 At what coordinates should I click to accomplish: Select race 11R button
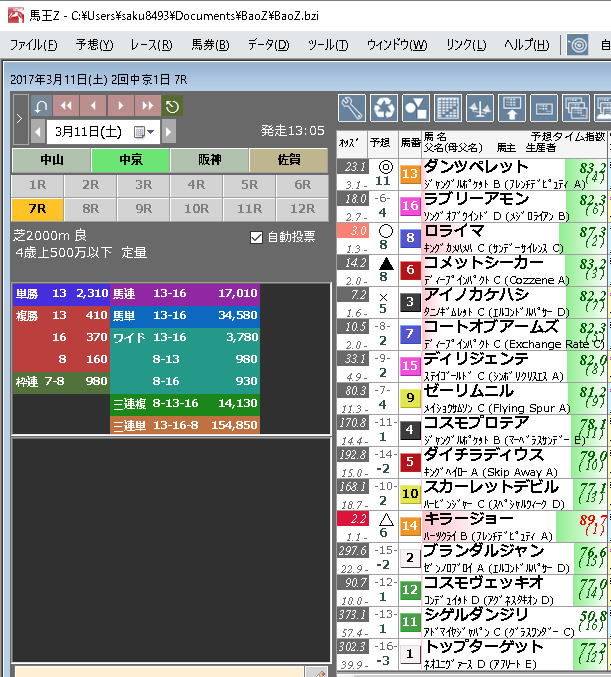[x=250, y=209]
